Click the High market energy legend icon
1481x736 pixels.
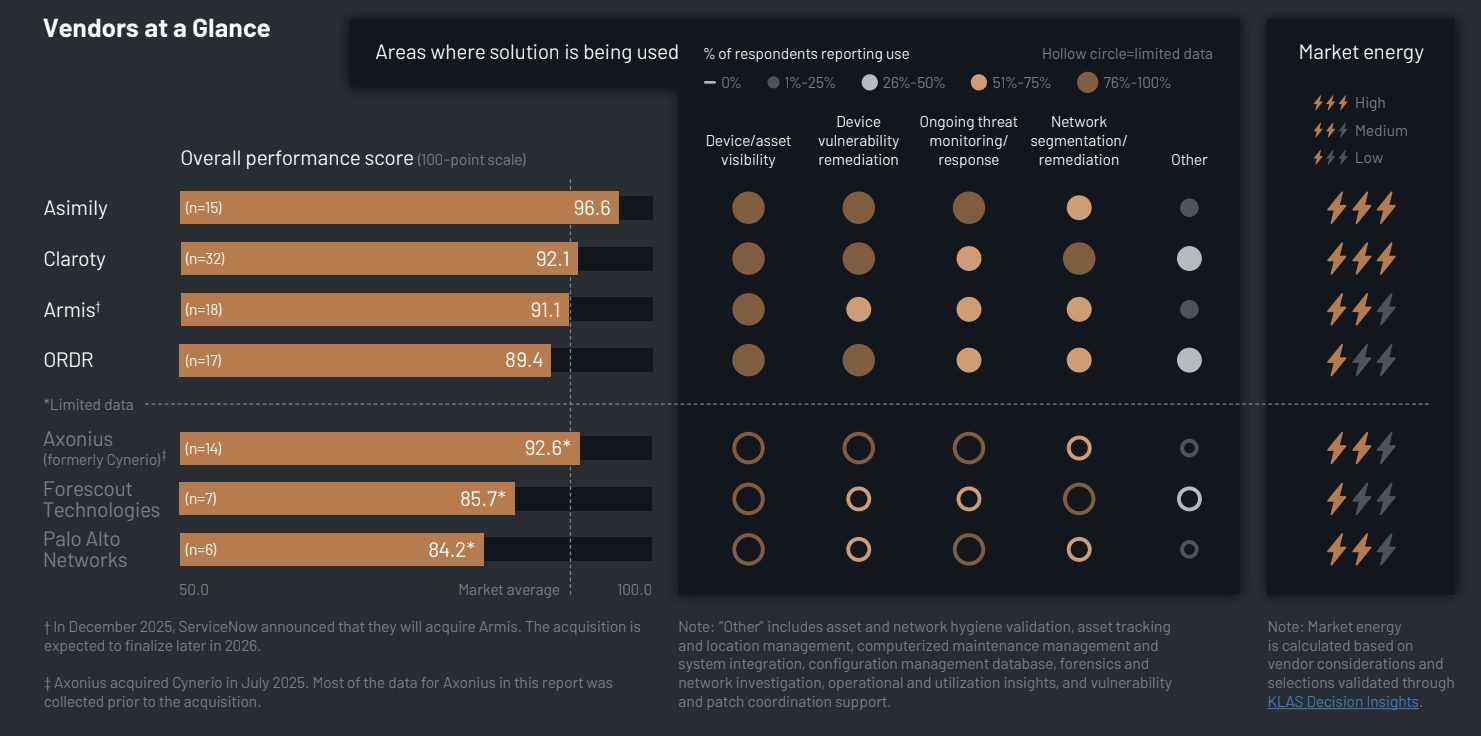[x=1331, y=103]
